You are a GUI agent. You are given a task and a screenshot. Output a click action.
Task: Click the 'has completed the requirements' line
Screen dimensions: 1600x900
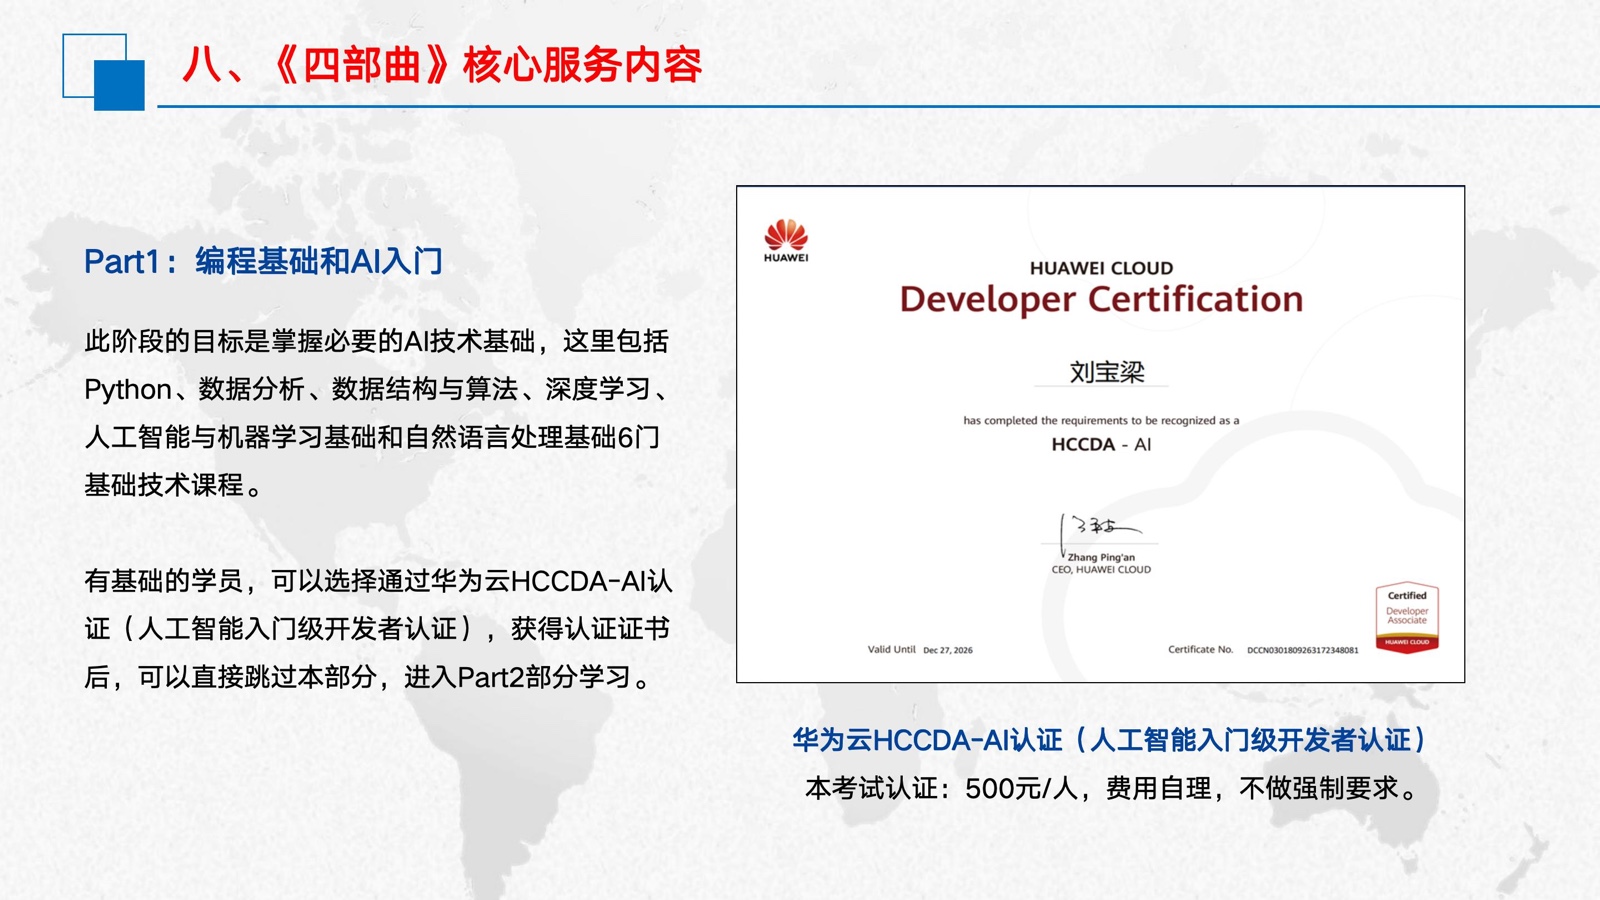click(1101, 421)
